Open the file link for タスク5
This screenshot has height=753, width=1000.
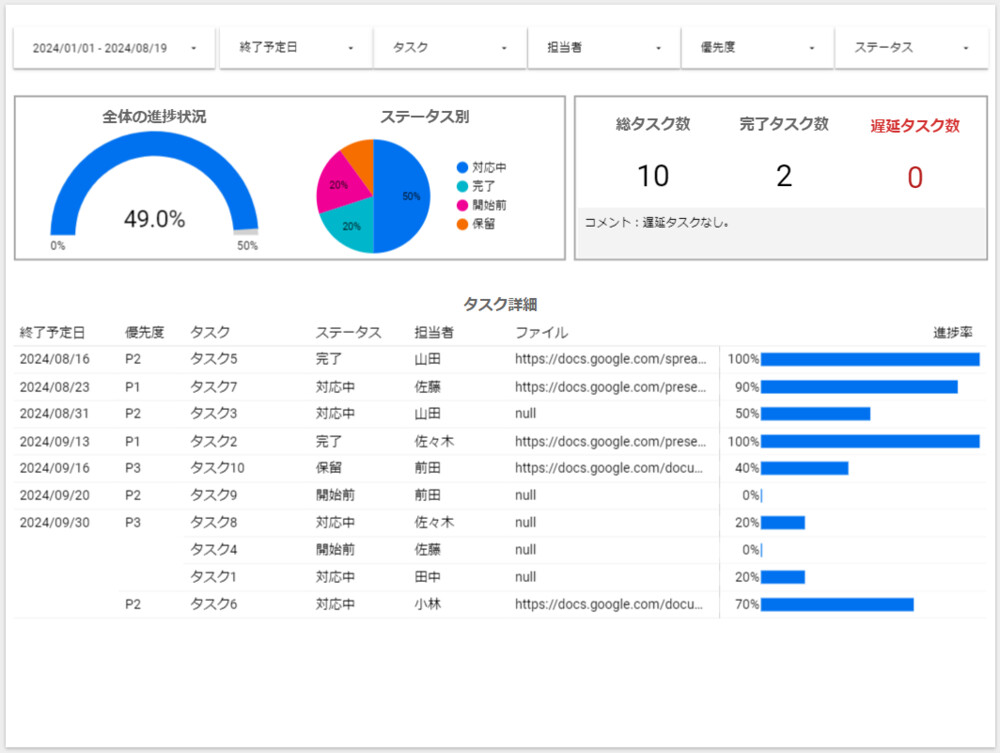pos(610,359)
